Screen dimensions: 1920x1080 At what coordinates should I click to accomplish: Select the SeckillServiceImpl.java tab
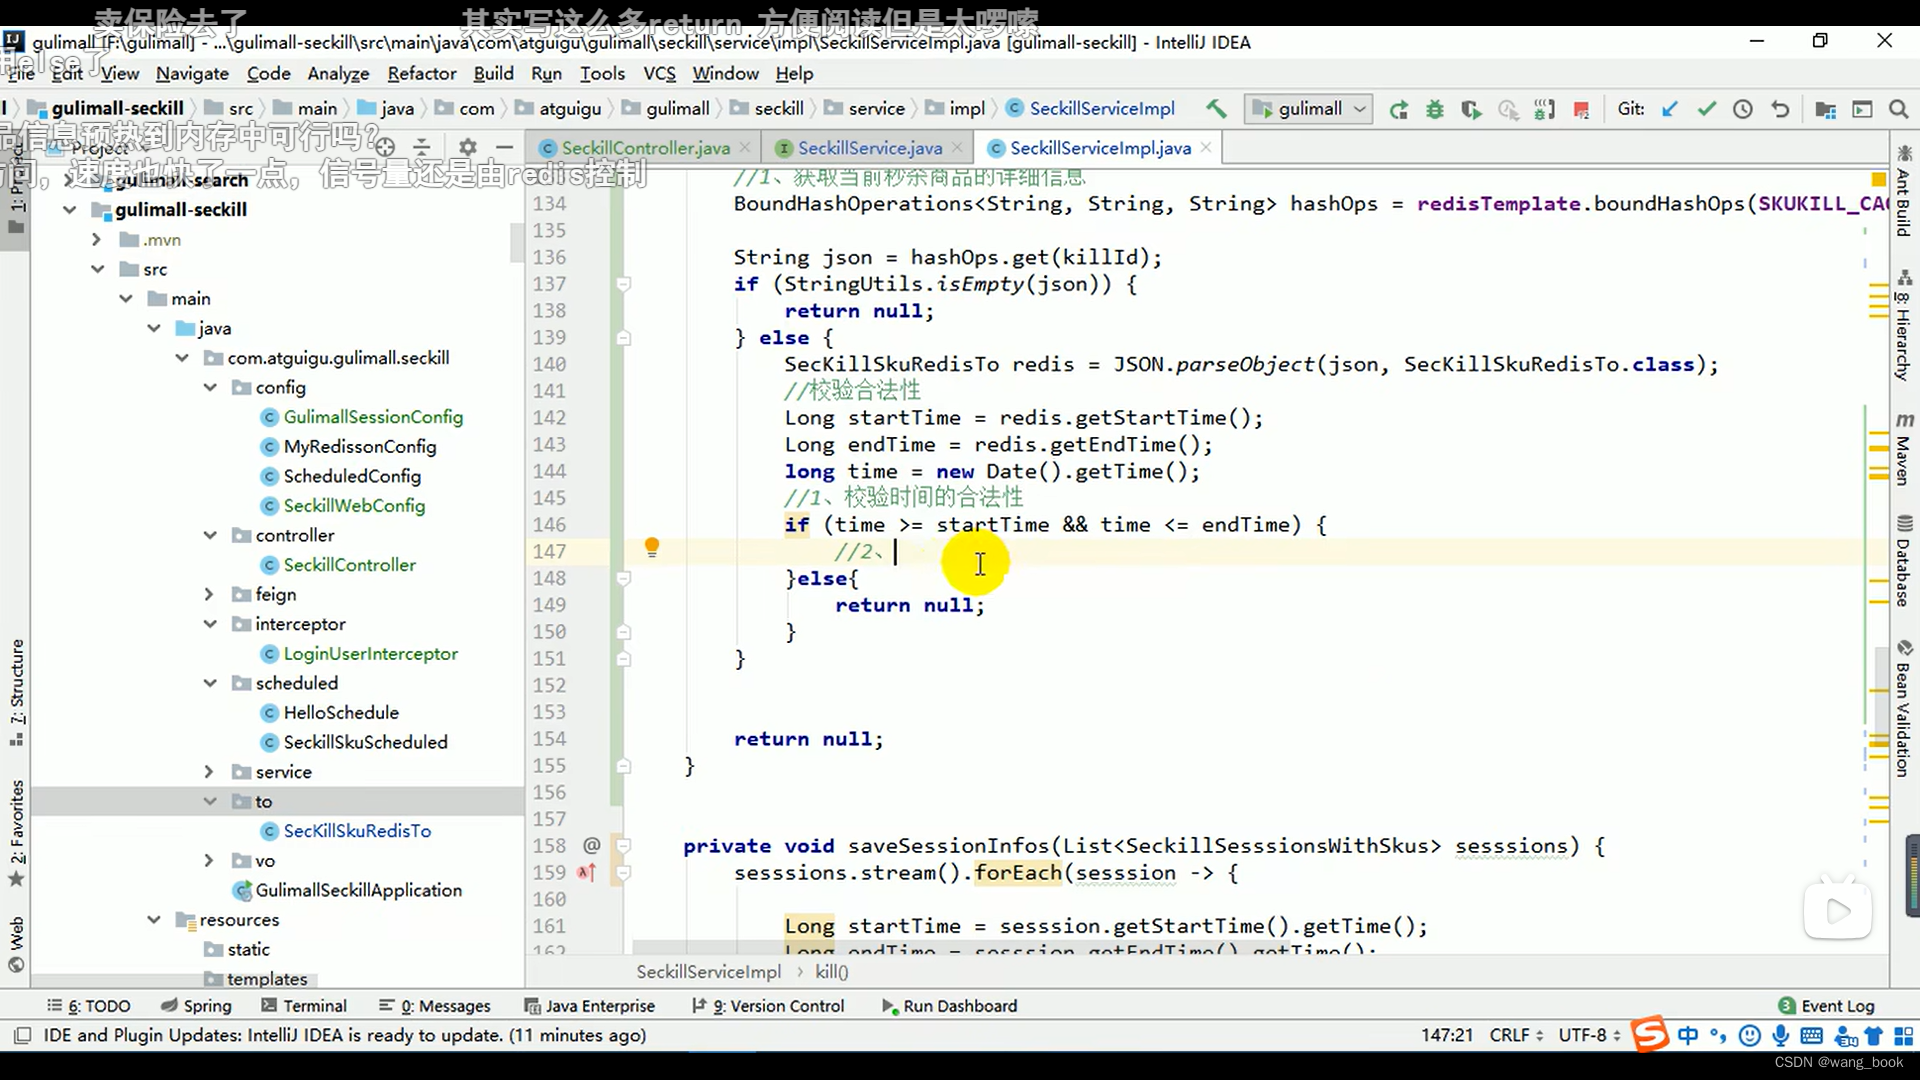click(x=1098, y=148)
